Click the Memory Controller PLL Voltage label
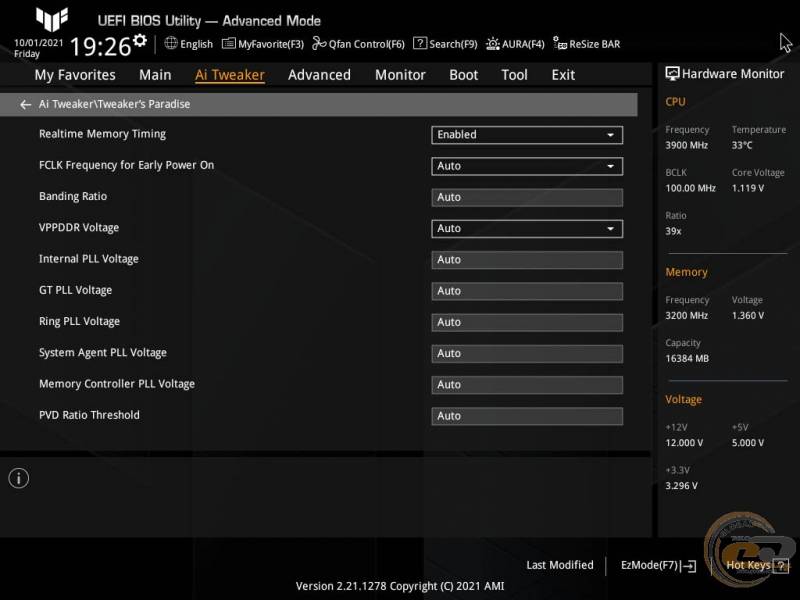800x600 pixels. (x=117, y=384)
